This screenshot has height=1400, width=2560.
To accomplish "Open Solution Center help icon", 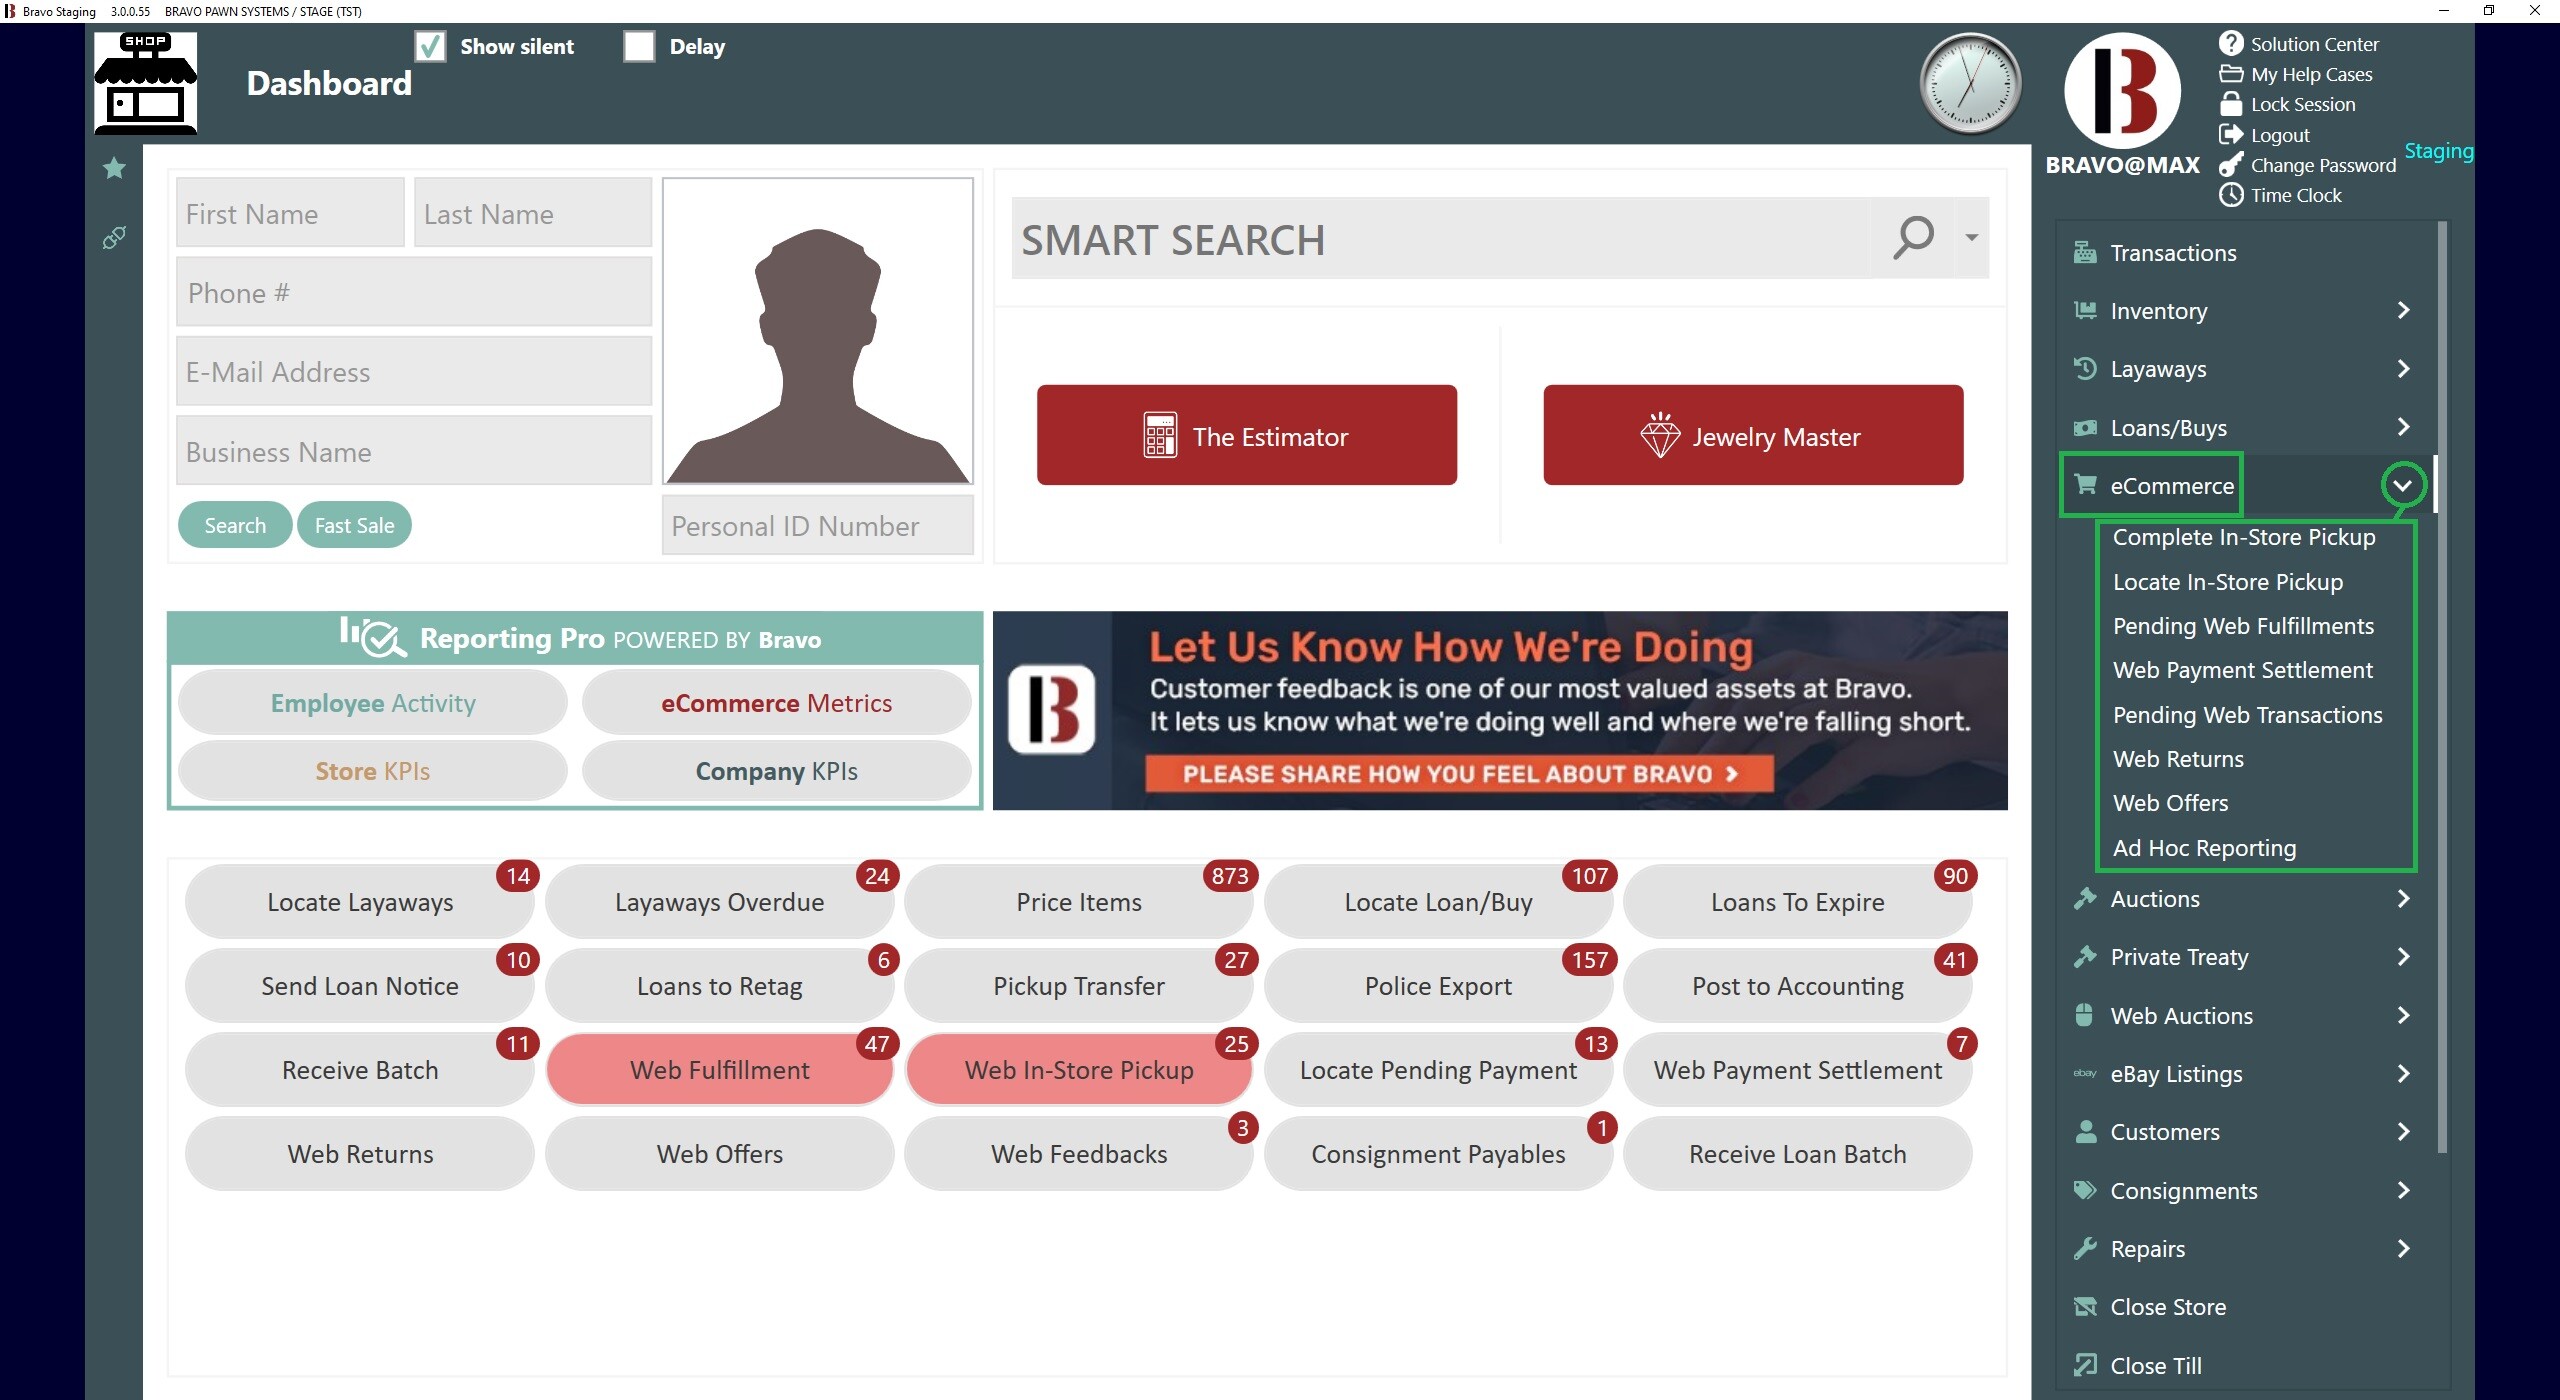I will [2231, 43].
